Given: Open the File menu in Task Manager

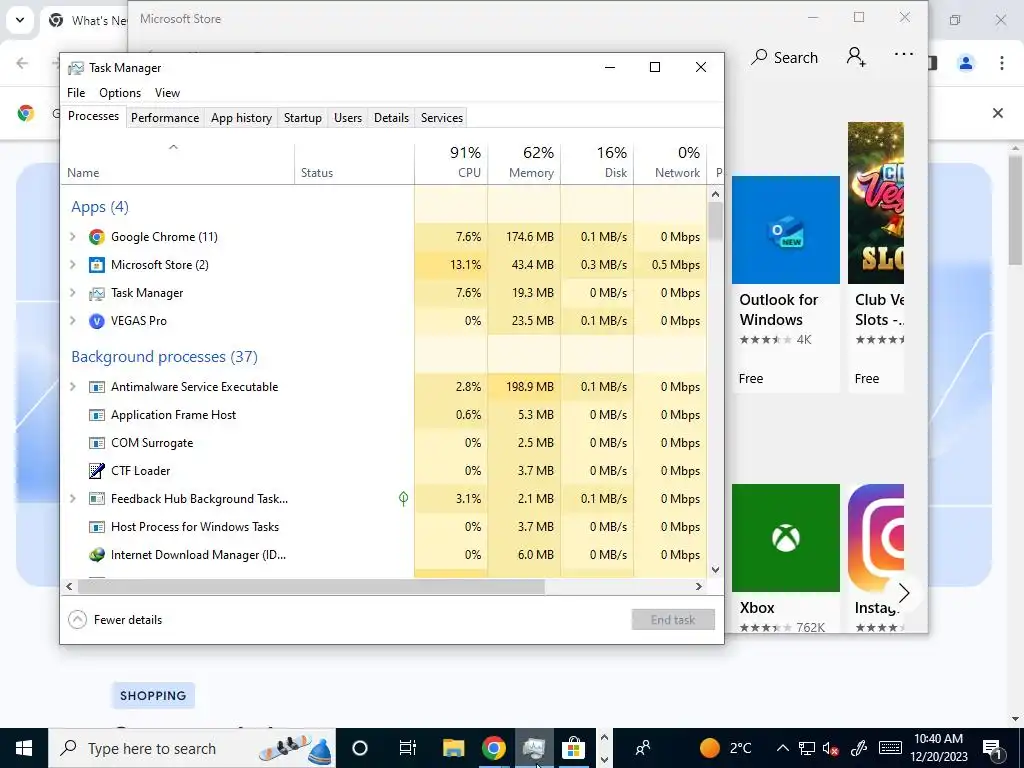Looking at the screenshot, I should pos(76,93).
